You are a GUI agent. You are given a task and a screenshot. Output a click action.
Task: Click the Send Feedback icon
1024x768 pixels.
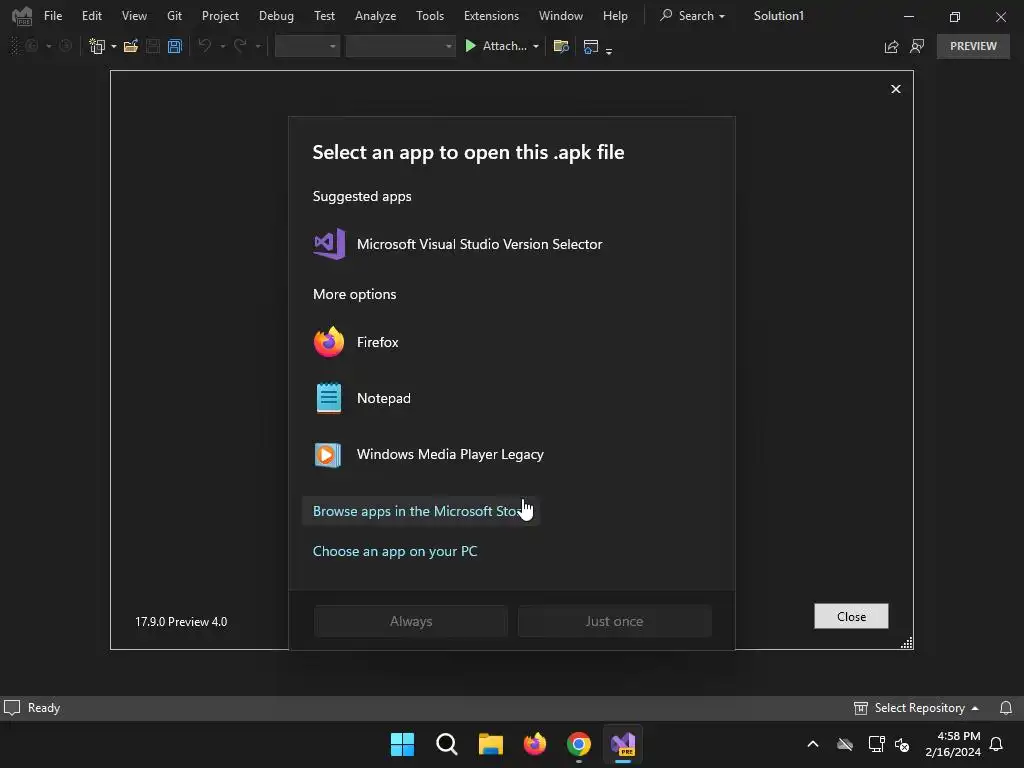coord(918,46)
